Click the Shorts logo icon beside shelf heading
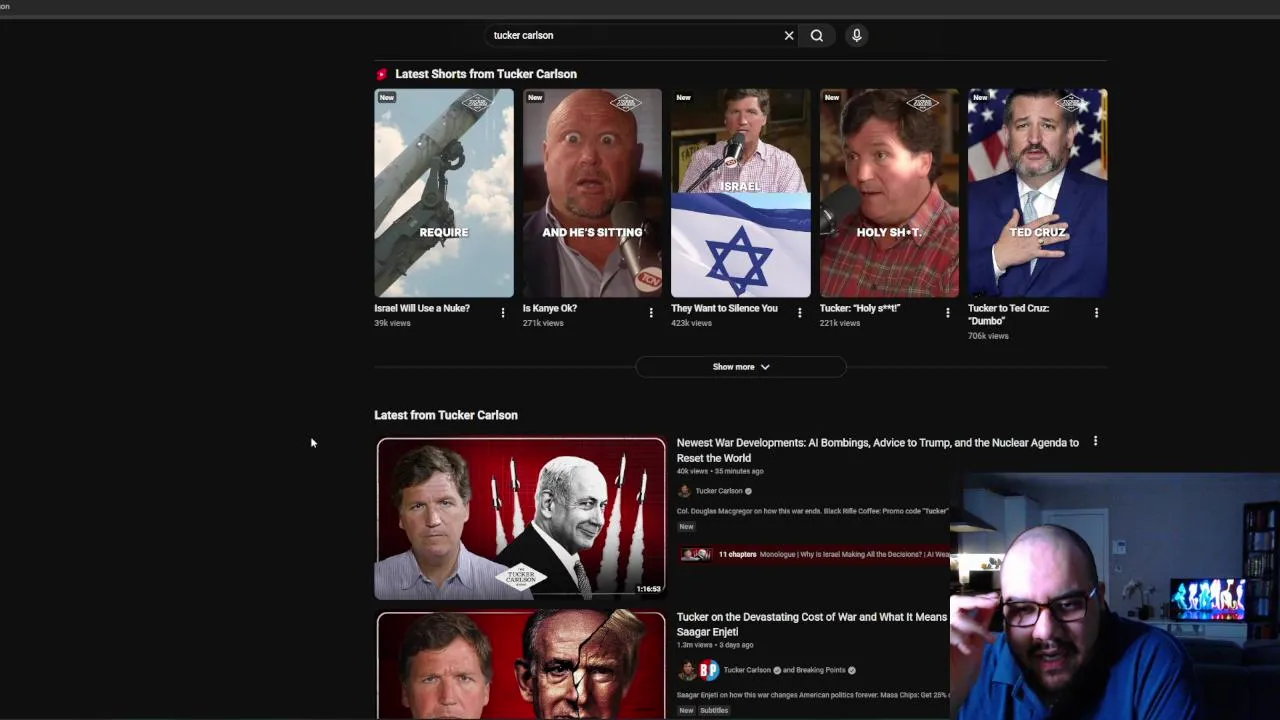Screen dimensions: 1280x720 tap(381, 74)
